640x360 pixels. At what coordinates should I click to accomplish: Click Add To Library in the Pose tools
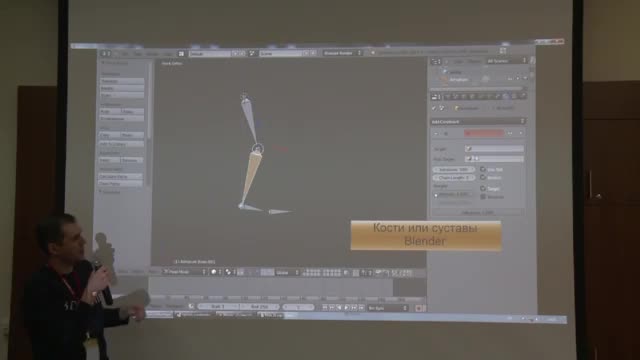coord(122,144)
